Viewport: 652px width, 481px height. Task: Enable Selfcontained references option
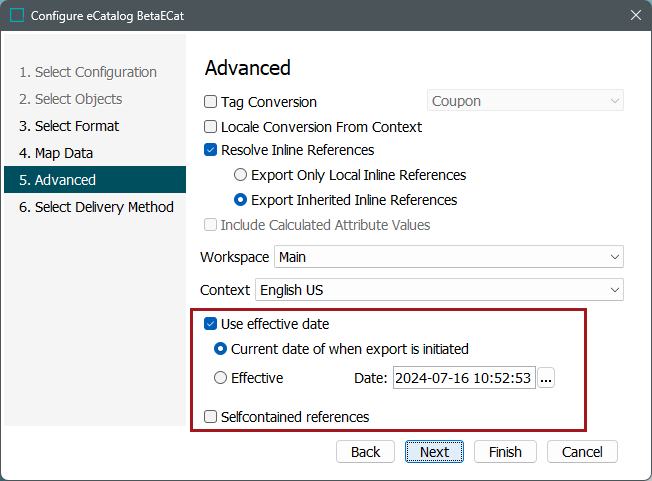click(x=211, y=417)
